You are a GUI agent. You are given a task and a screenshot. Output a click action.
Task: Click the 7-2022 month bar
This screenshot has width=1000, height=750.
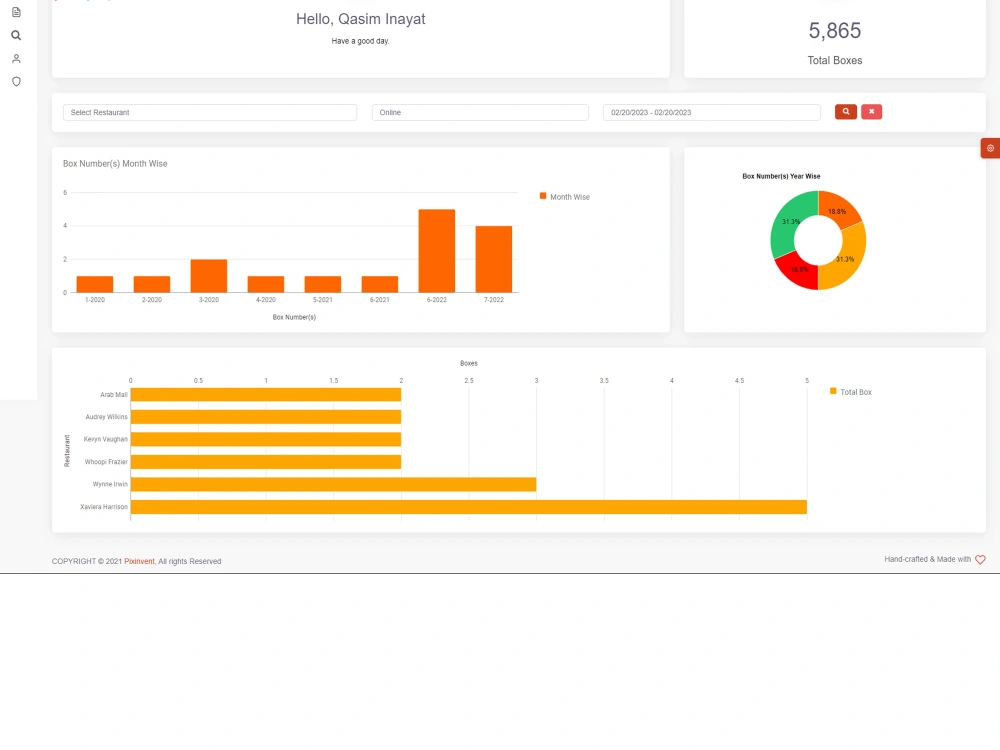tap(494, 259)
